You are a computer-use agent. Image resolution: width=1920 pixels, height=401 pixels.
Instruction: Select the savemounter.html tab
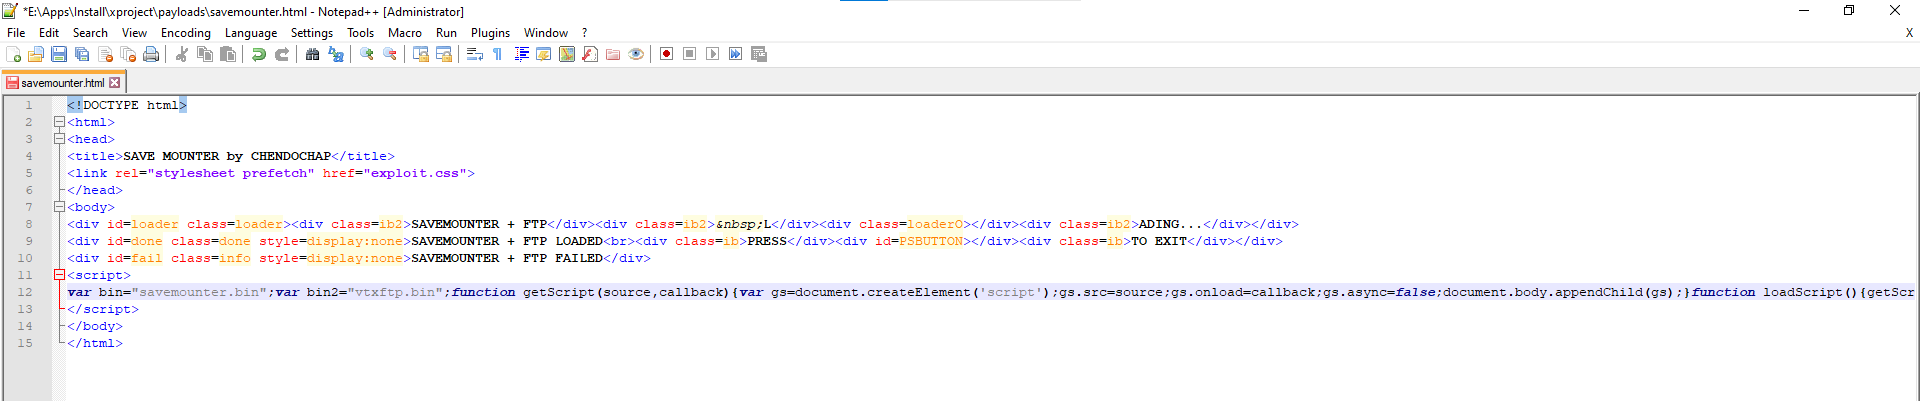(x=62, y=83)
